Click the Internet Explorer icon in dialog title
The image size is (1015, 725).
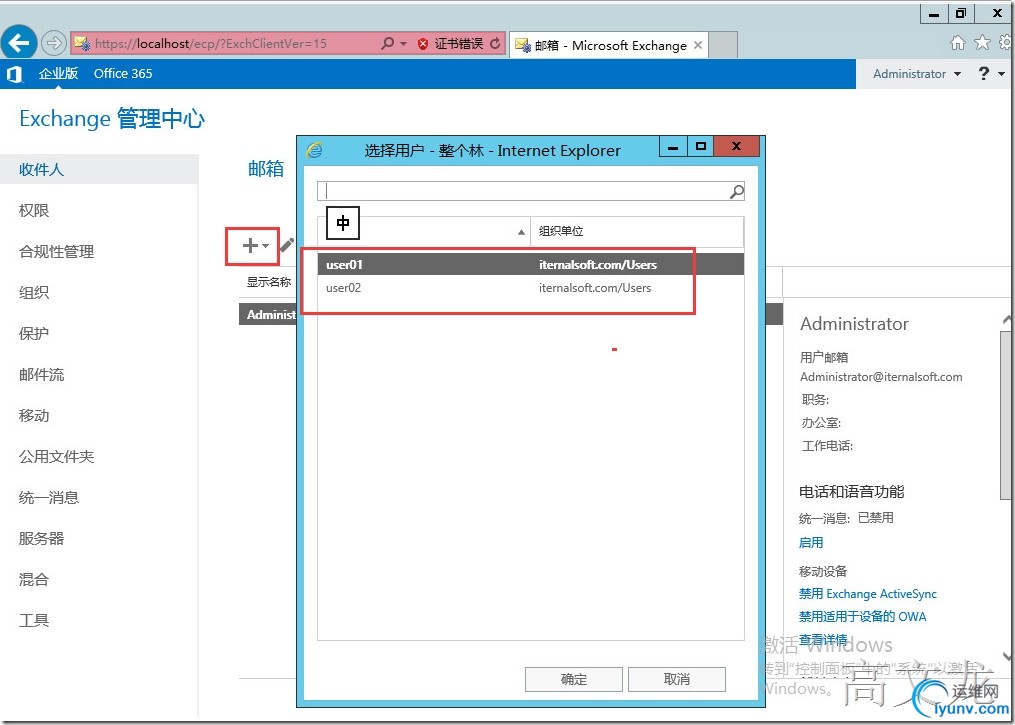coord(314,150)
